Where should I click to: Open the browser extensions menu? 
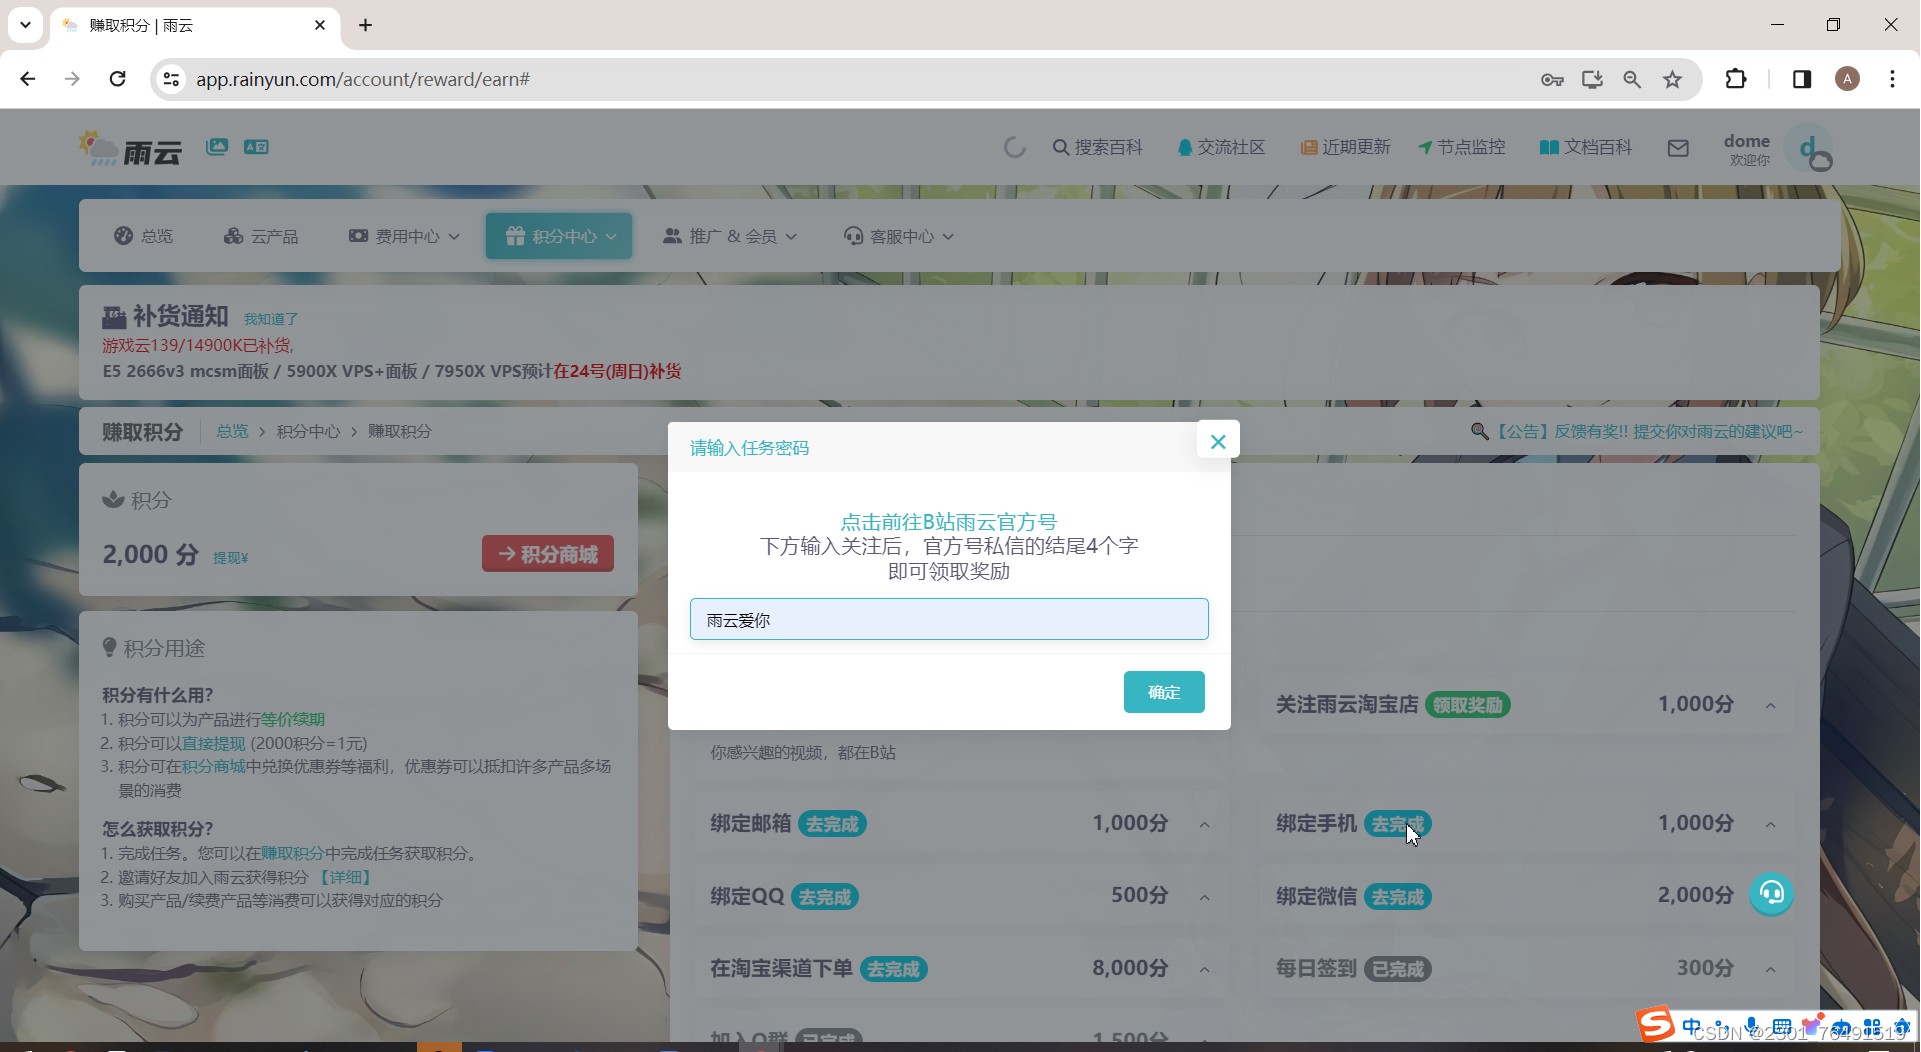[x=1736, y=79]
